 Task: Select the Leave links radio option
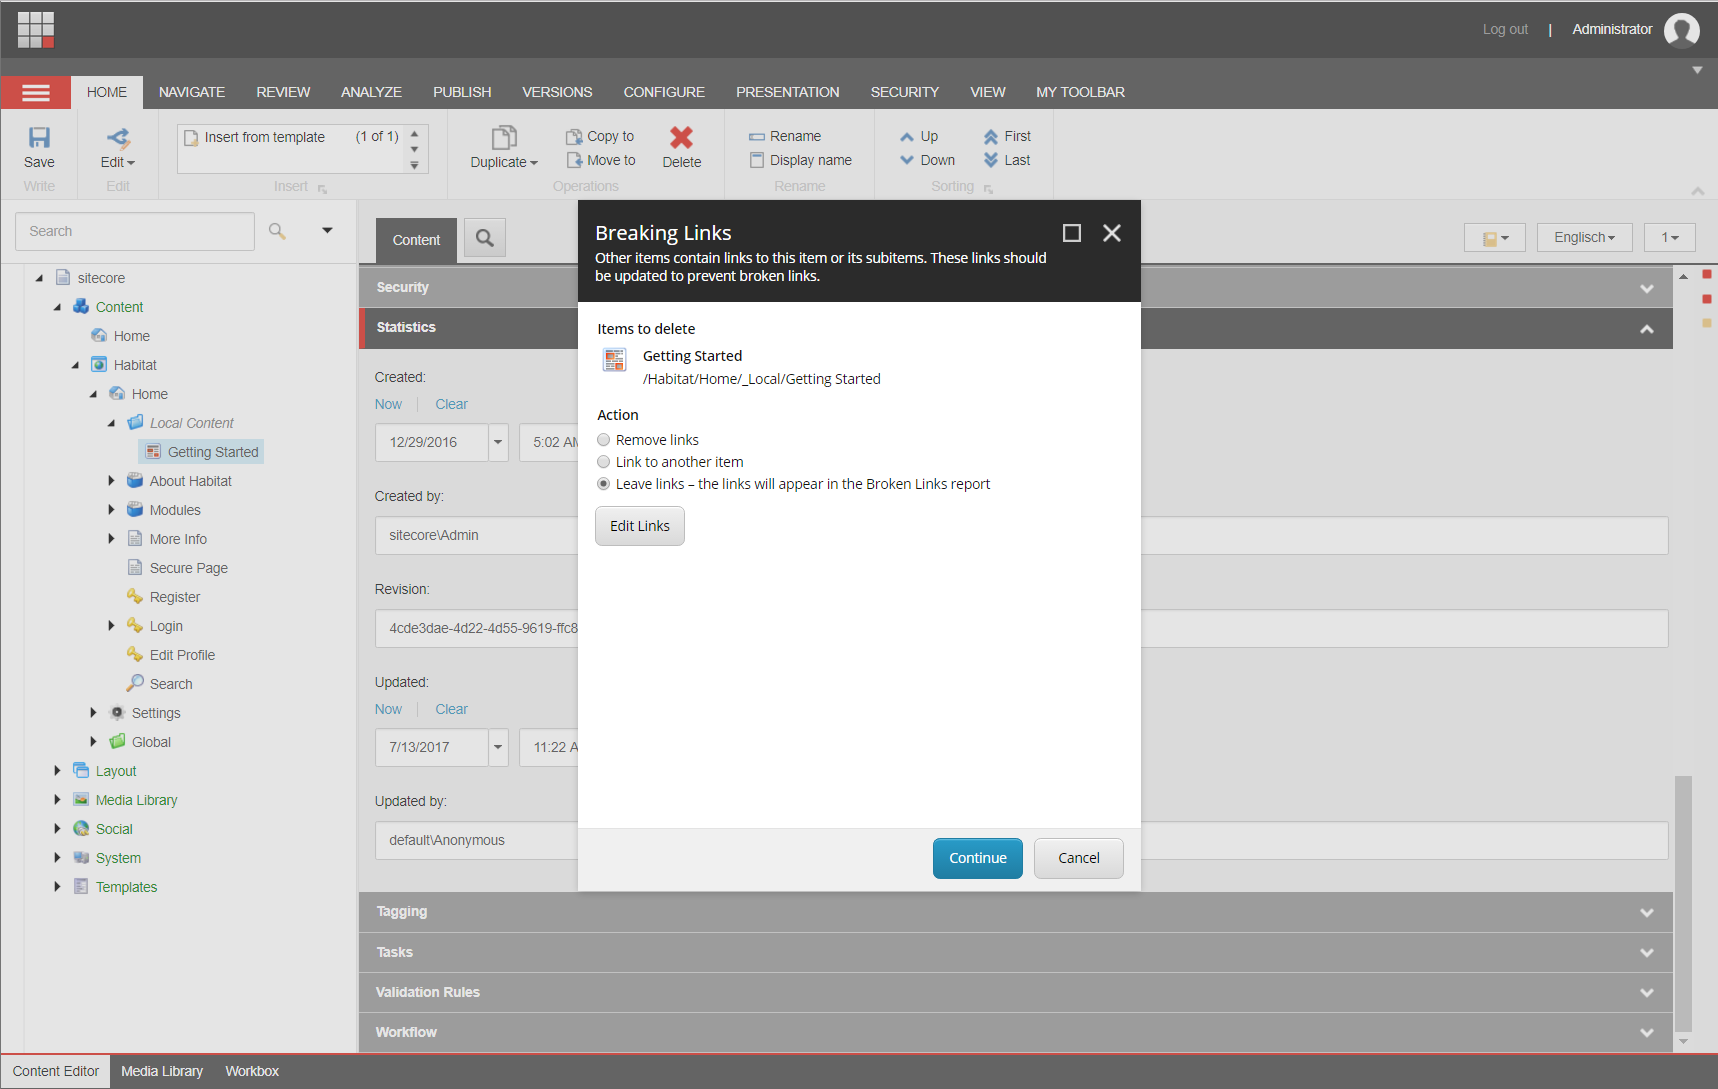pos(604,484)
